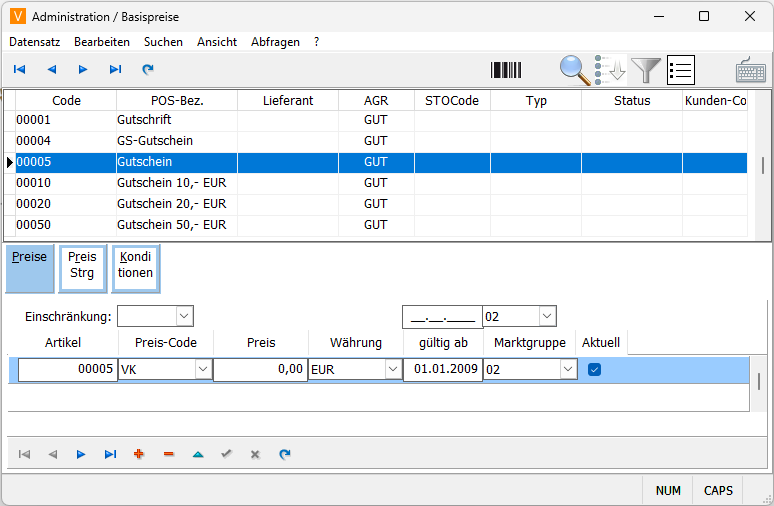Click the Preis input field

tap(259, 370)
